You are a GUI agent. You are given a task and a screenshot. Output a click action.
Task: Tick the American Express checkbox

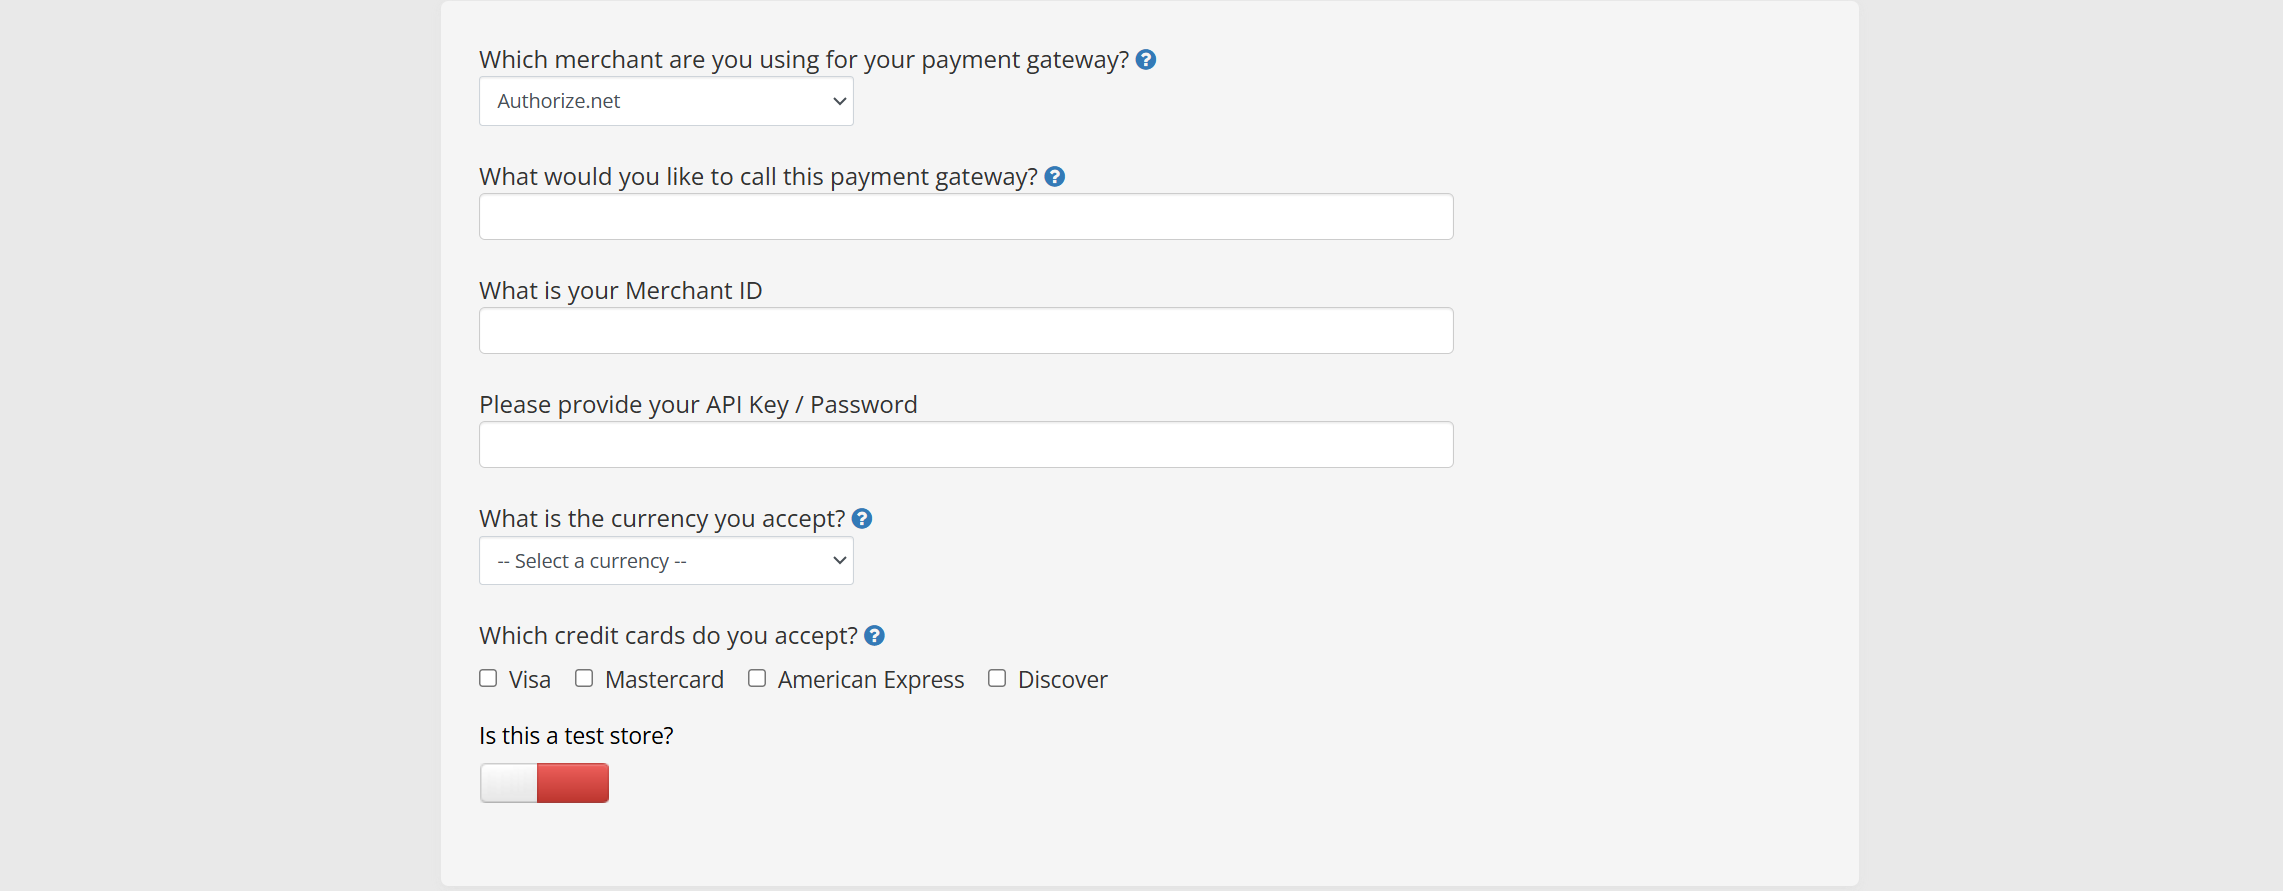point(757,678)
